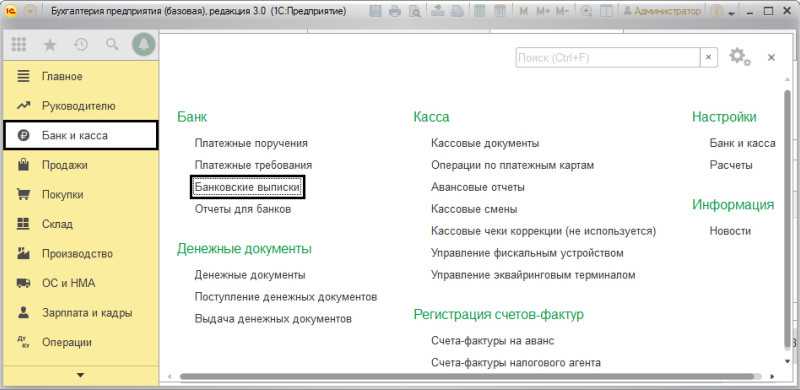The width and height of the screenshot is (800, 390).
Task: Open Банковские выписки
Action: pos(247,187)
